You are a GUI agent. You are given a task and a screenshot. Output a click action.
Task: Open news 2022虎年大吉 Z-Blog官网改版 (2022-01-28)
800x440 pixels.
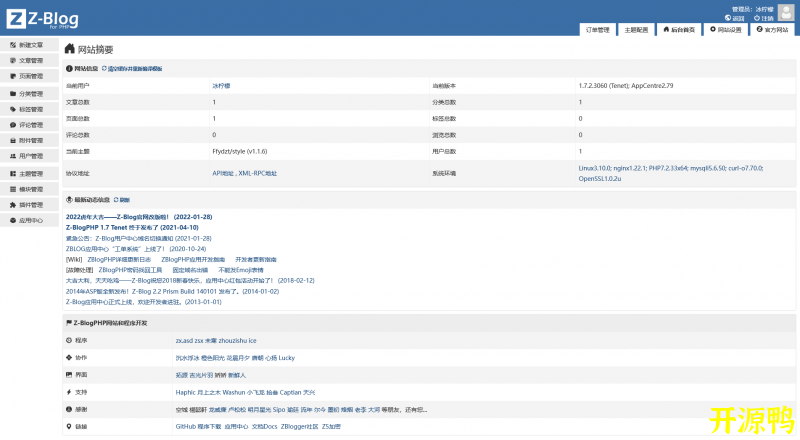(x=139, y=217)
